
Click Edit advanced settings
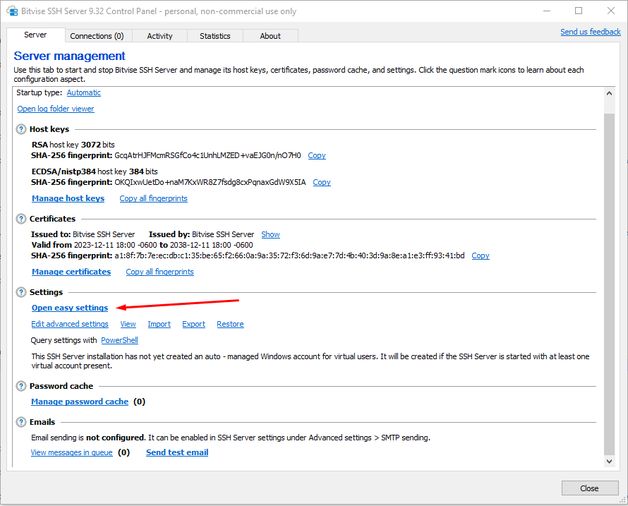pyautogui.click(x=70, y=324)
